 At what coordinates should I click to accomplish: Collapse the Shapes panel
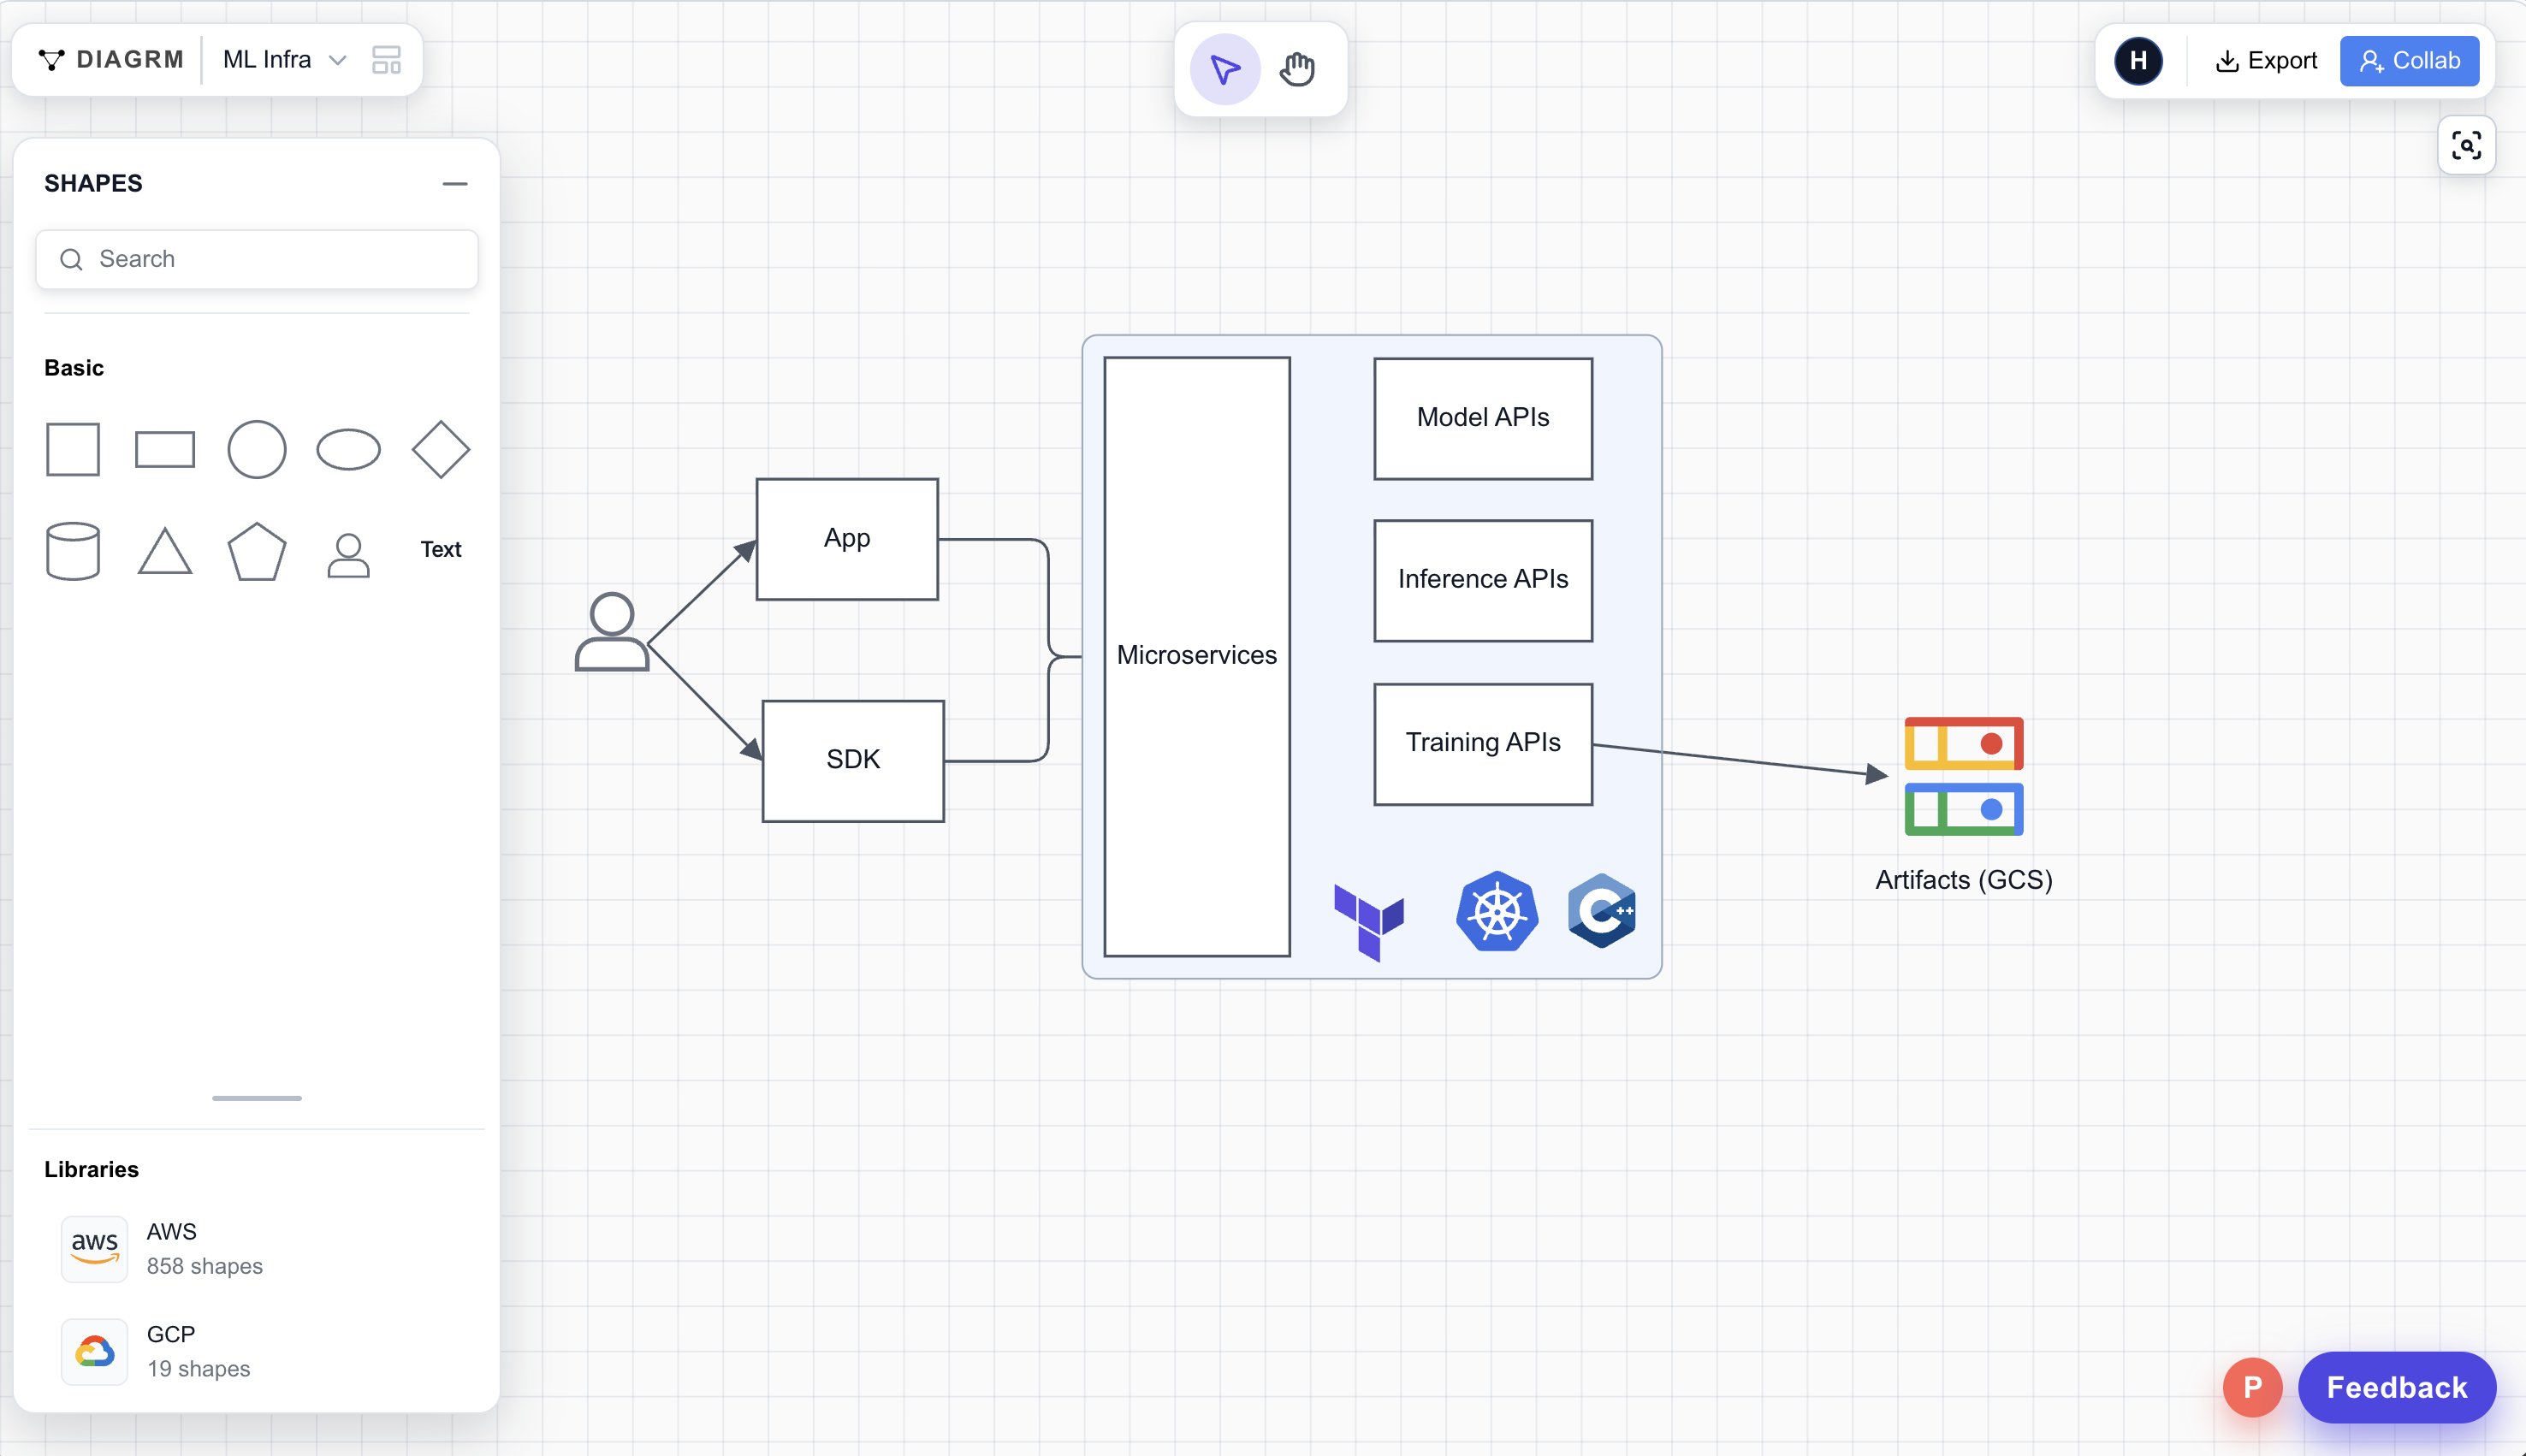click(455, 183)
